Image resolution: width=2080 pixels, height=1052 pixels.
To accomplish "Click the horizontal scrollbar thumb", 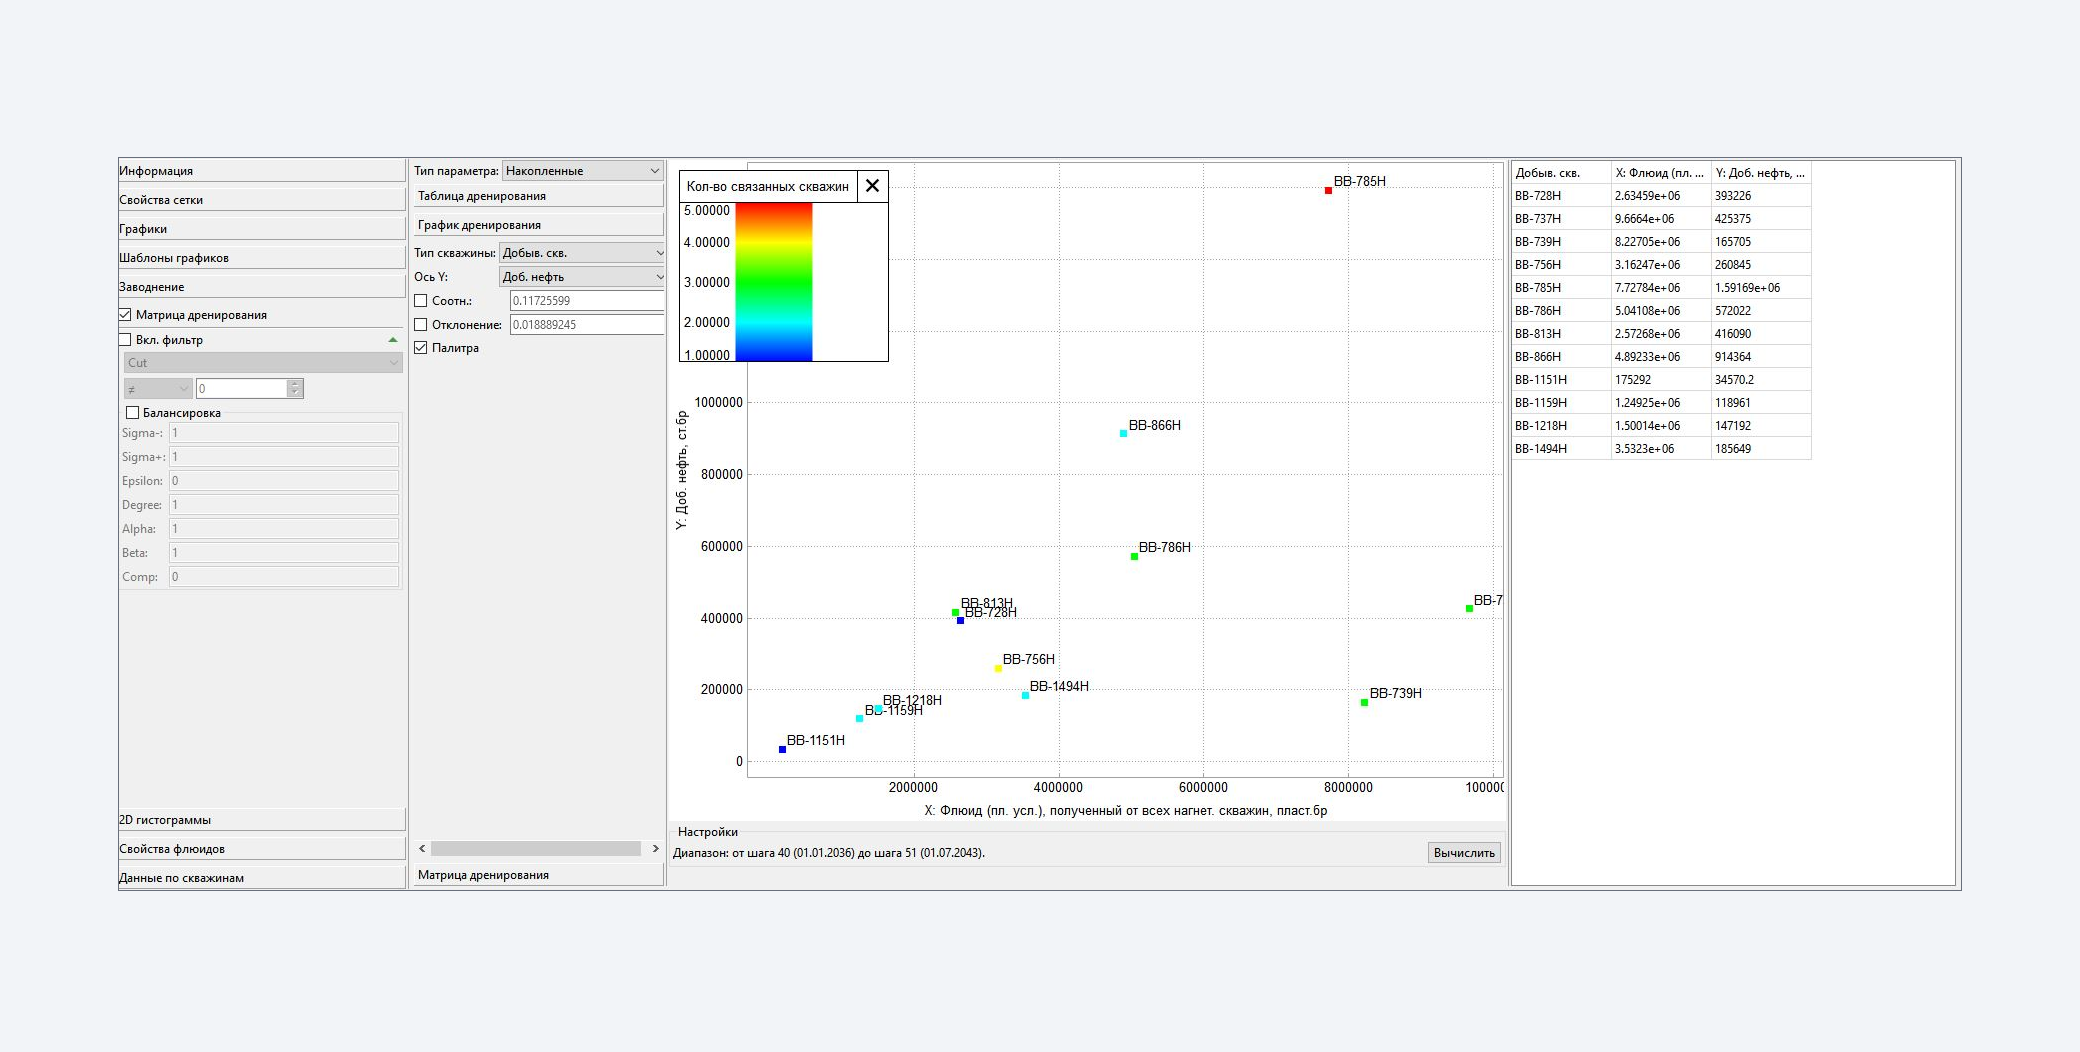I will tap(536, 849).
